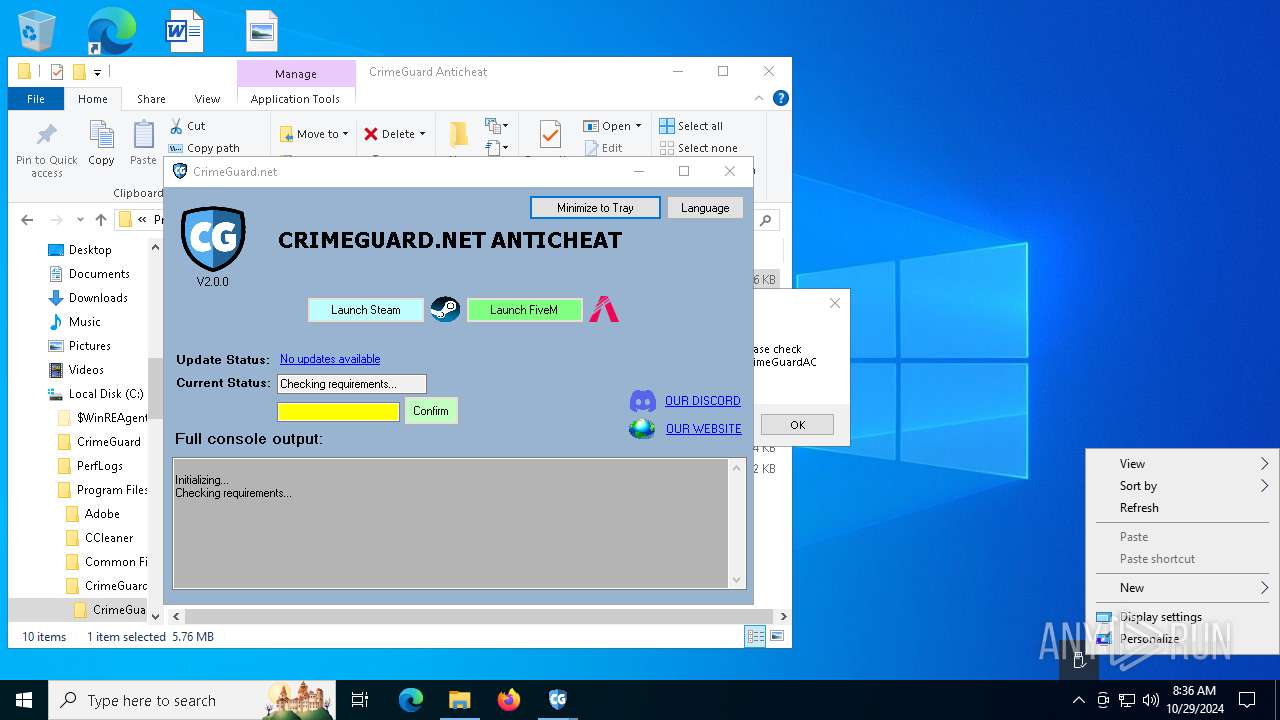Click the Confirm button

tap(431, 411)
